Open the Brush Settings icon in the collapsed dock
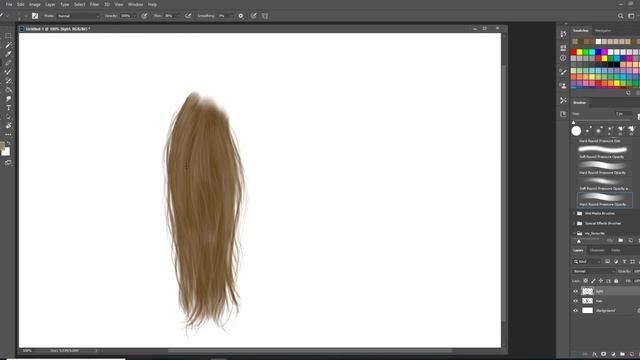This screenshot has height=360, width=640. tap(563, 72)
